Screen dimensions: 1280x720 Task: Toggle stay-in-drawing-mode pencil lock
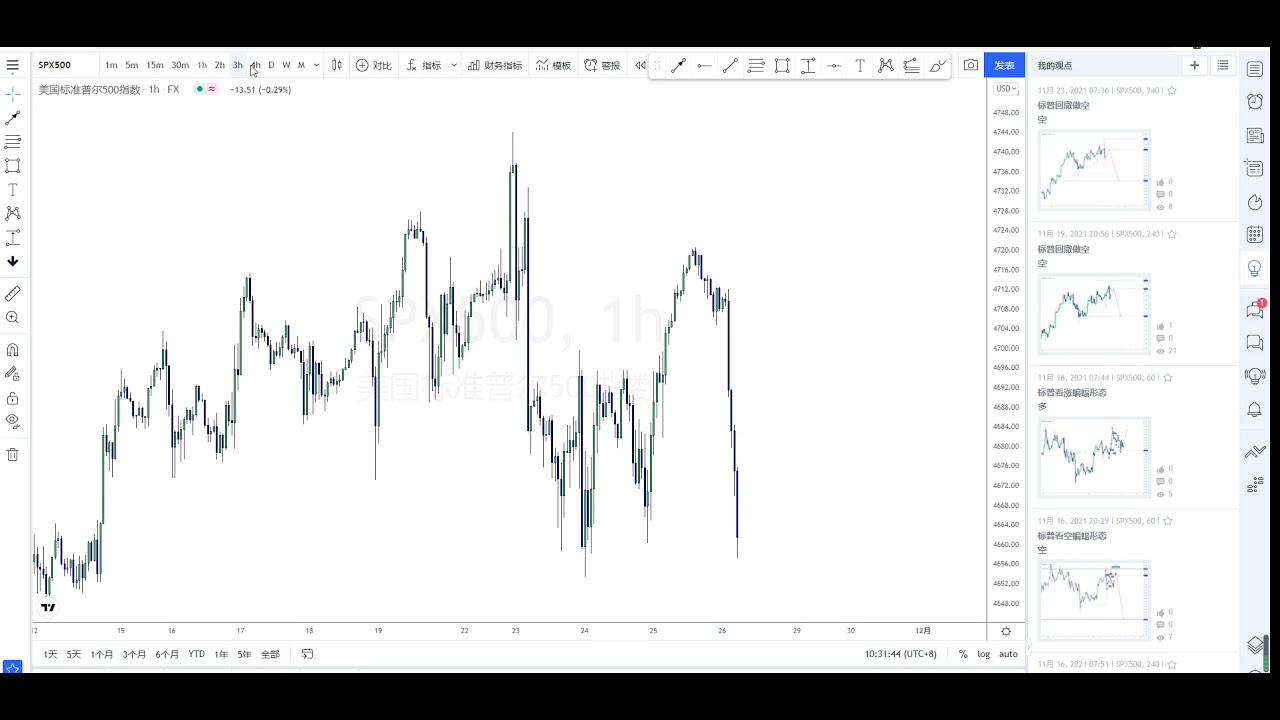point(12,374)
